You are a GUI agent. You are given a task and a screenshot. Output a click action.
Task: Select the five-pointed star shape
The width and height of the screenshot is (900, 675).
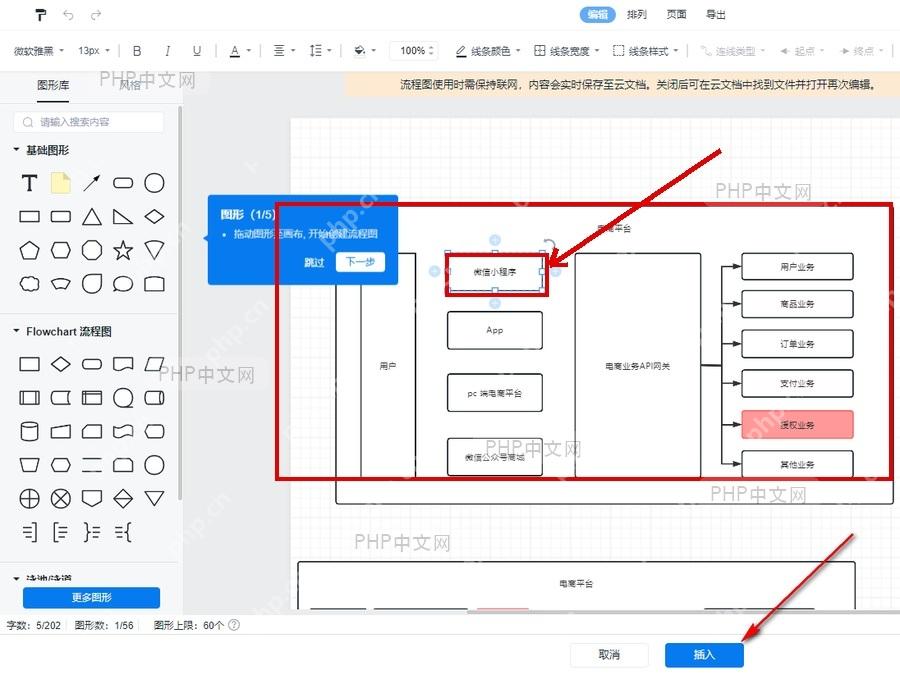[x=123, y=250]
